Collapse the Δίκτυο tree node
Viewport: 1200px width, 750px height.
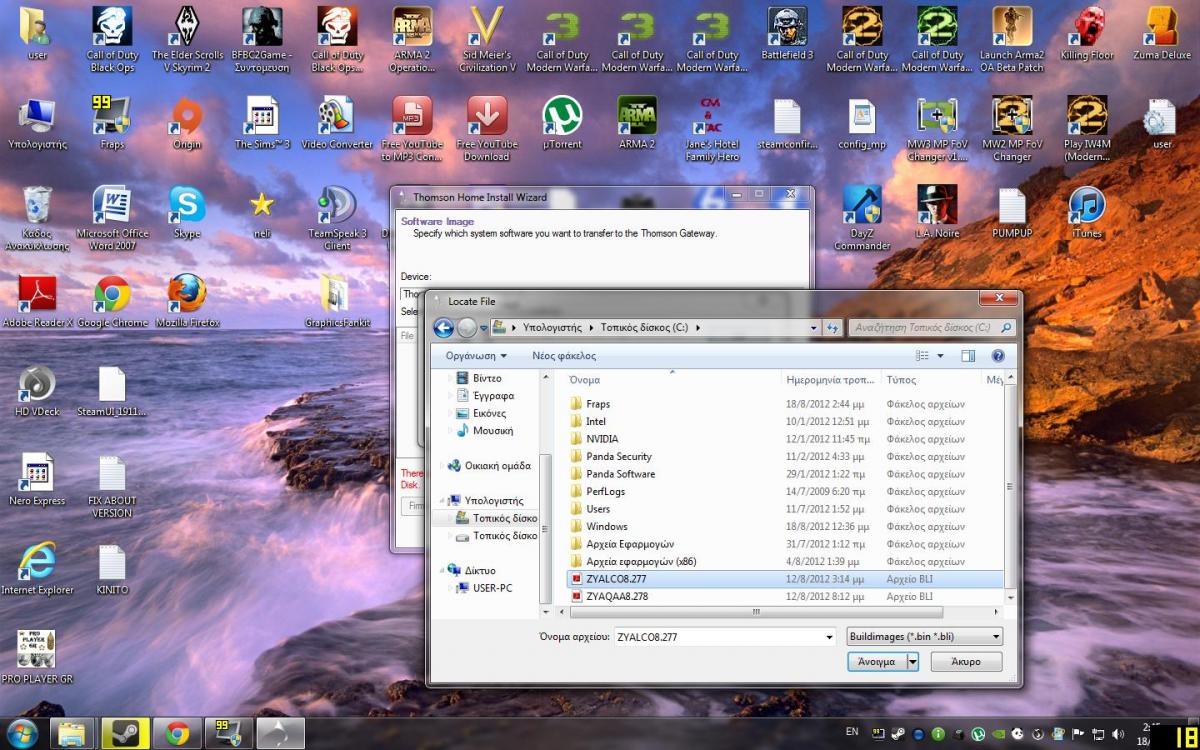coord(443,570)
